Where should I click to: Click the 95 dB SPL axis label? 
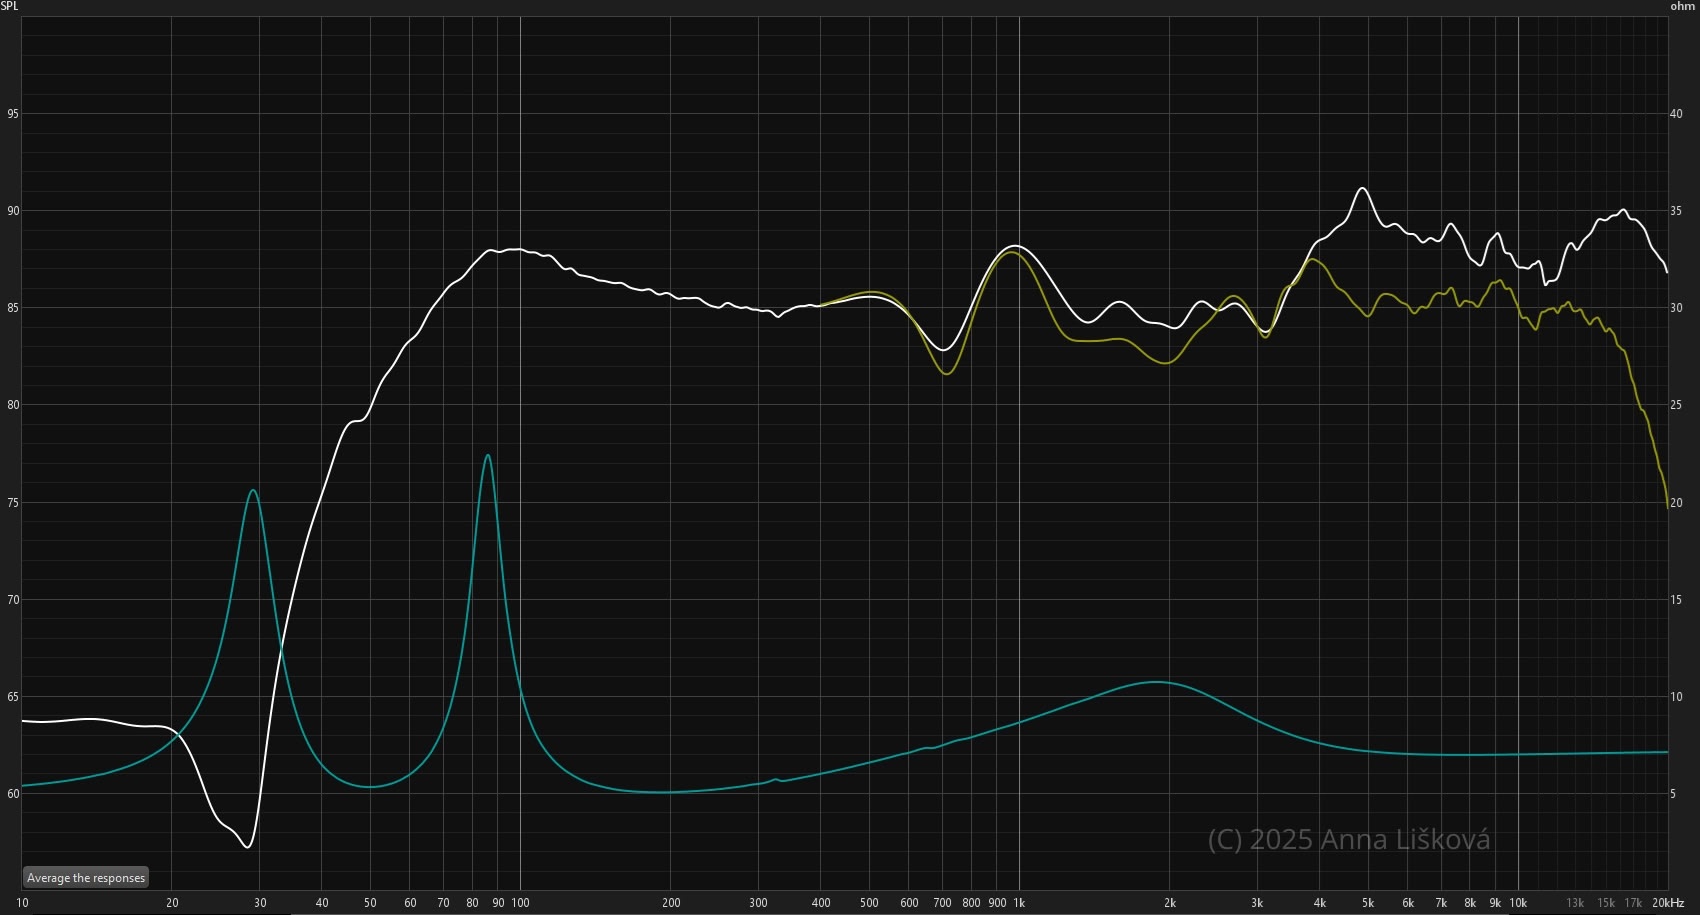(x=13, y=114)
